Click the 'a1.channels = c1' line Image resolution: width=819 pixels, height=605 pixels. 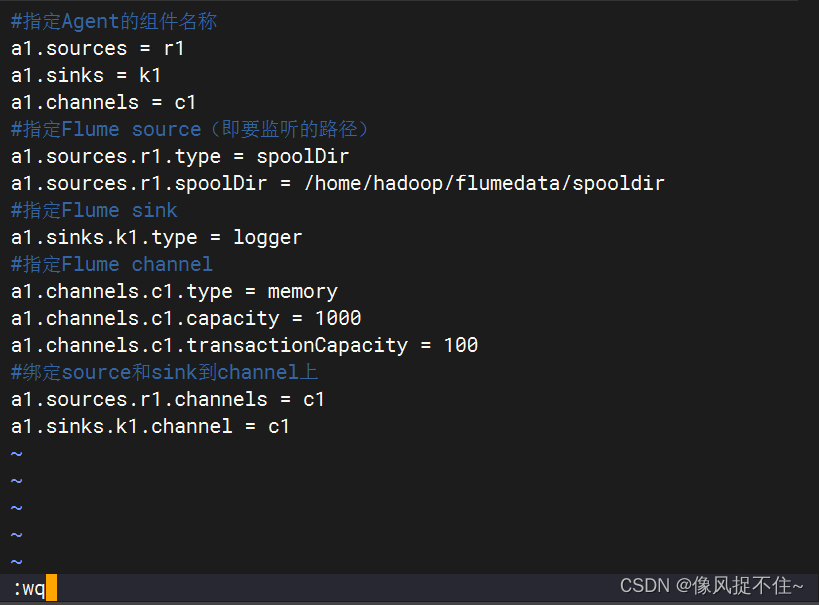click(103, 102)
